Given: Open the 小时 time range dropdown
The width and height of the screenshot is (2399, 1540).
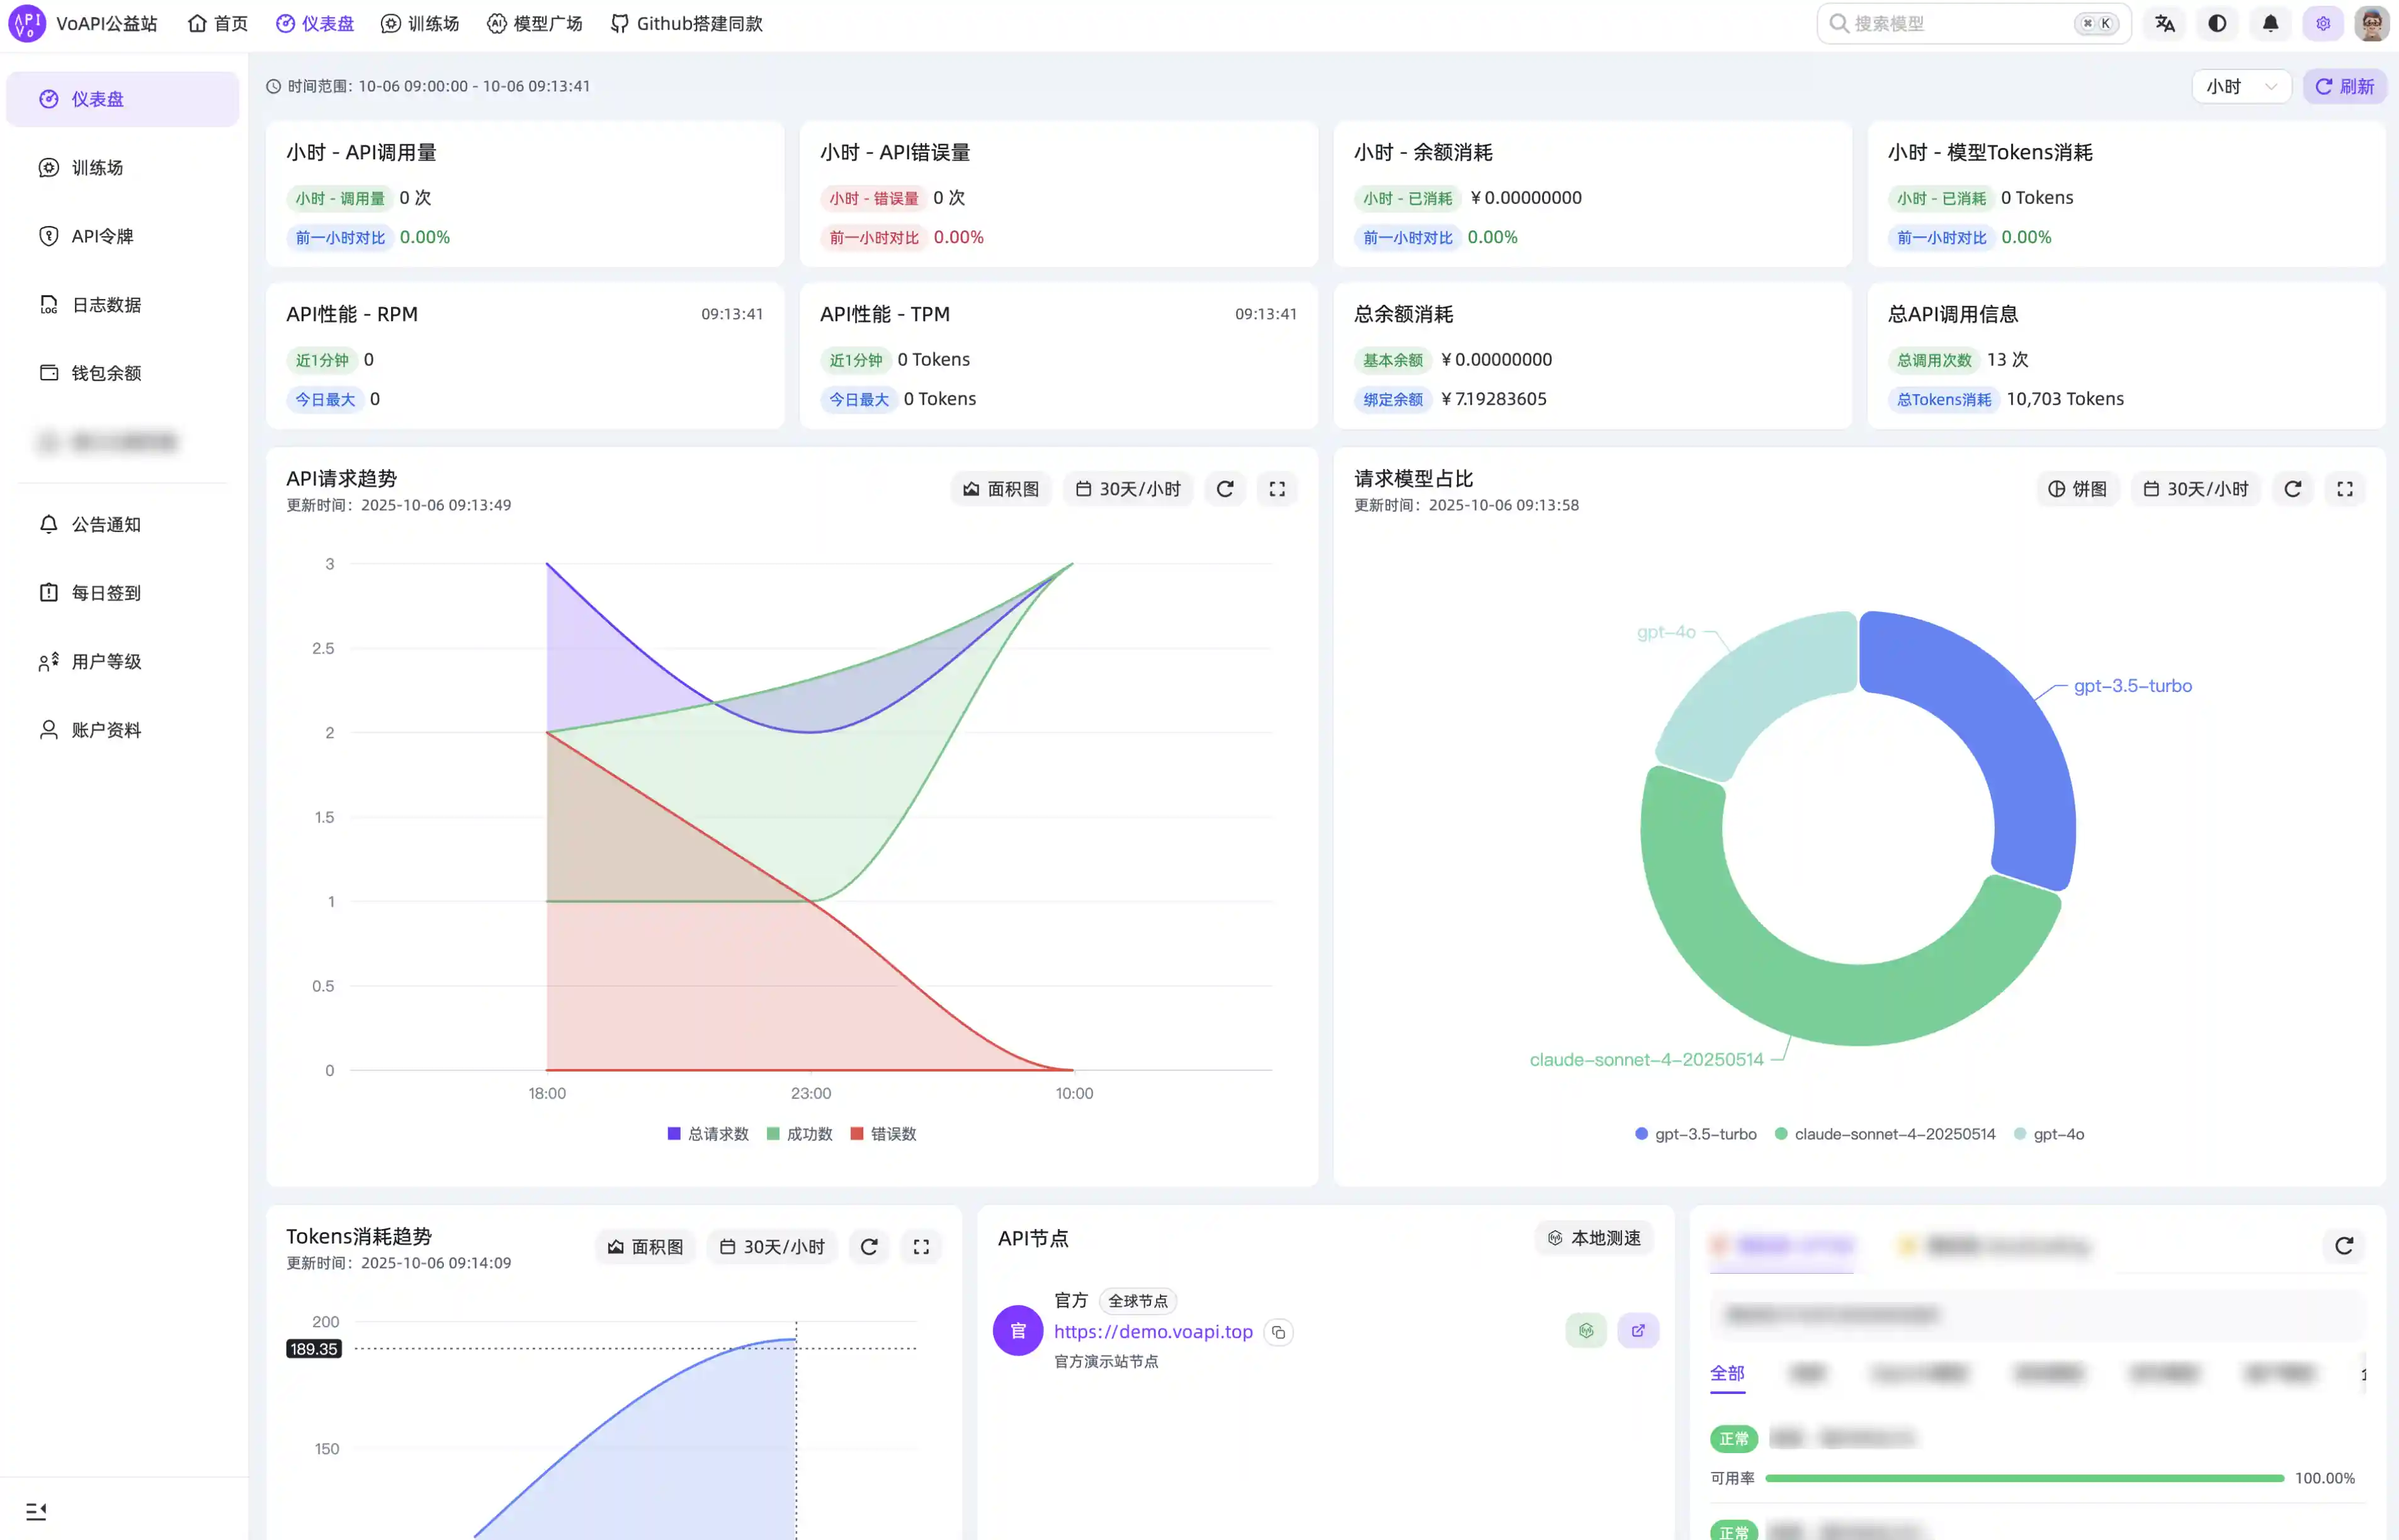Looking at the screenshot, I should 2241,87.
